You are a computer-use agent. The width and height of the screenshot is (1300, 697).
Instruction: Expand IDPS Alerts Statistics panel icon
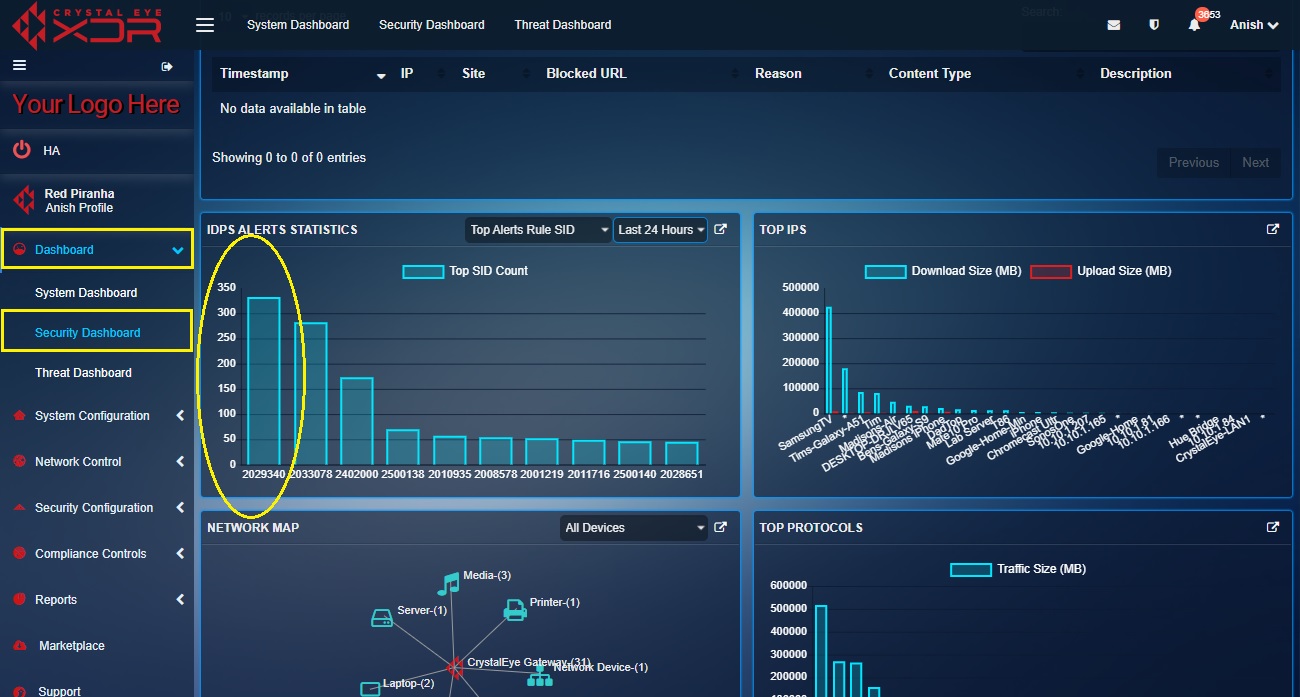click(721, 229)
